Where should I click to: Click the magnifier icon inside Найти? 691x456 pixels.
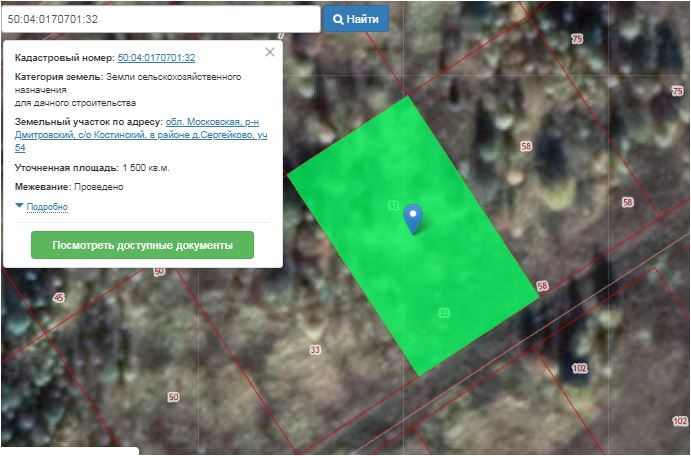[x=339, y=19]
